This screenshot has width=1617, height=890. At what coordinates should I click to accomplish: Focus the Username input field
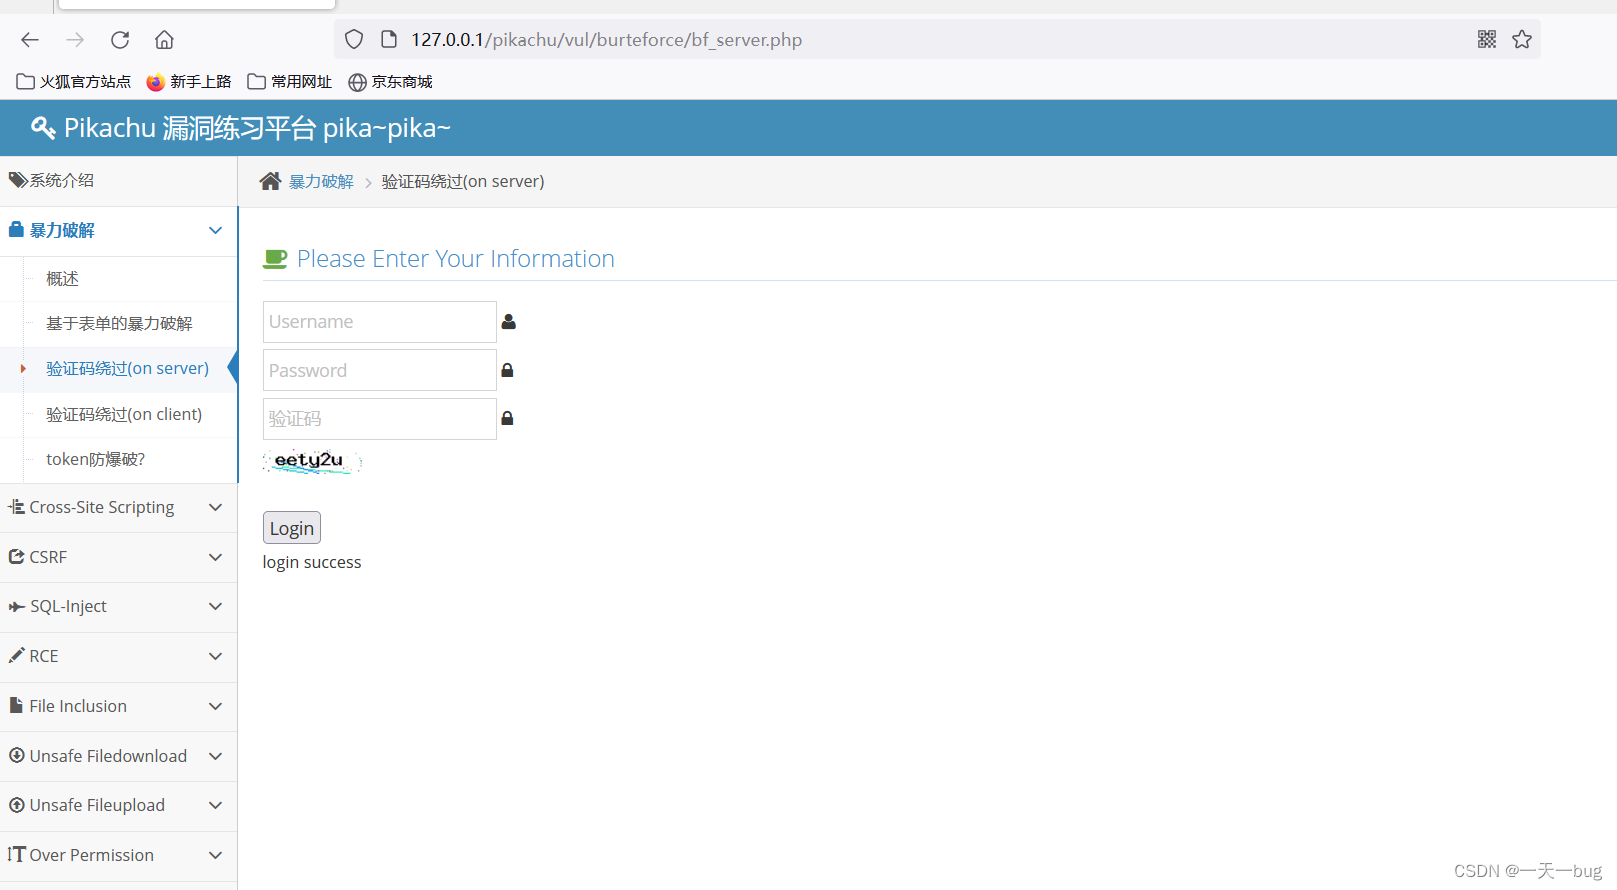(x=380, y=322)
